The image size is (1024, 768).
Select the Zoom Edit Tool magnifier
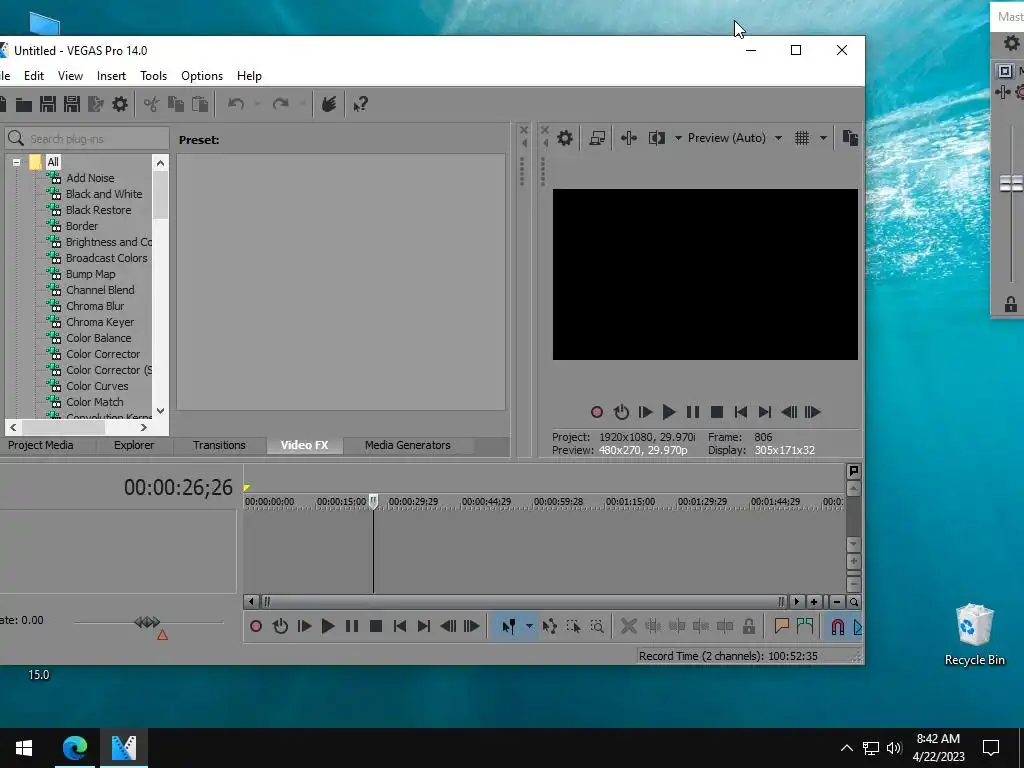tap(597, 626)
